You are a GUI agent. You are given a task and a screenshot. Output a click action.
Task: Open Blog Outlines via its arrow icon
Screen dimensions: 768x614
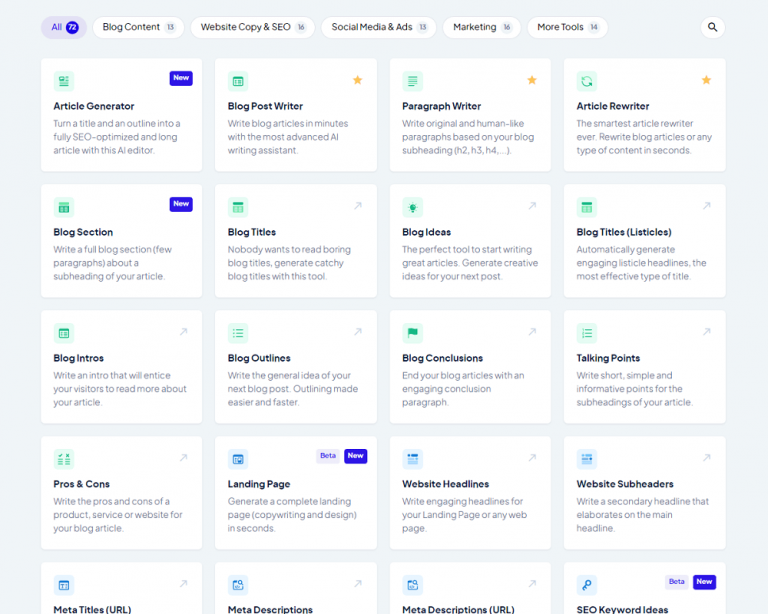pos(358,331)
